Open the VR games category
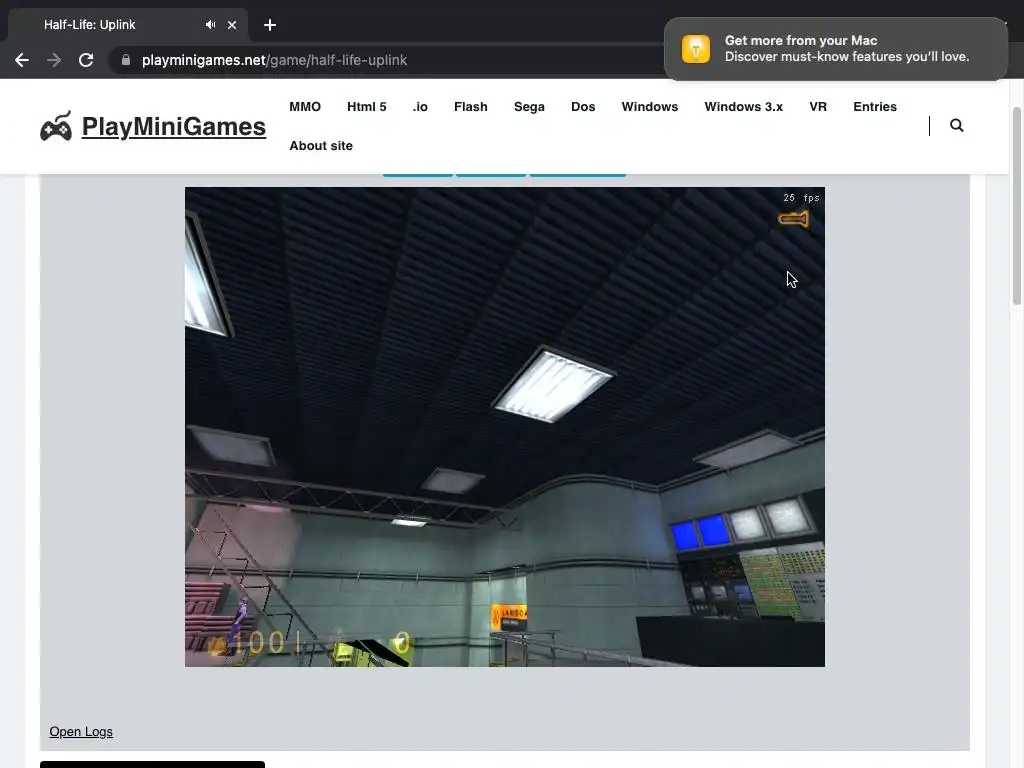The width and height of the screenshot is (1024, 768). 818,106
